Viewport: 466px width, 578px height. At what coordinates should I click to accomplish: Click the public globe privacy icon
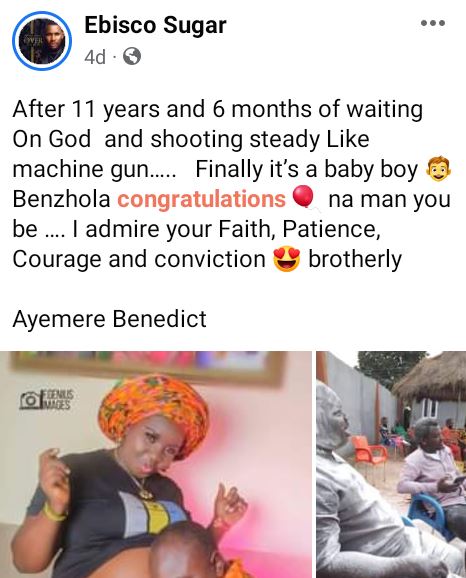pyautogui.click(x=132, y=57)
